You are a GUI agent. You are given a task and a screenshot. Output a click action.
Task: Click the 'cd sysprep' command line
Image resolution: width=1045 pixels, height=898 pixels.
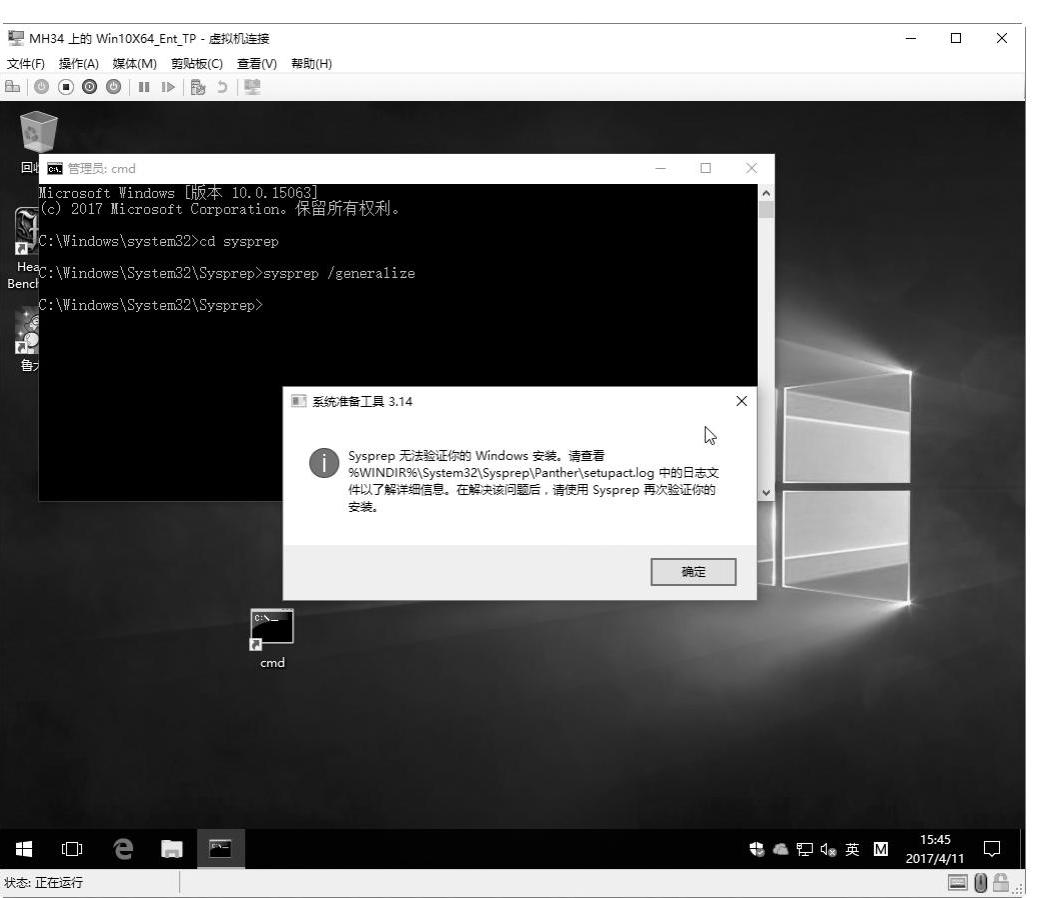pos(239,241)
